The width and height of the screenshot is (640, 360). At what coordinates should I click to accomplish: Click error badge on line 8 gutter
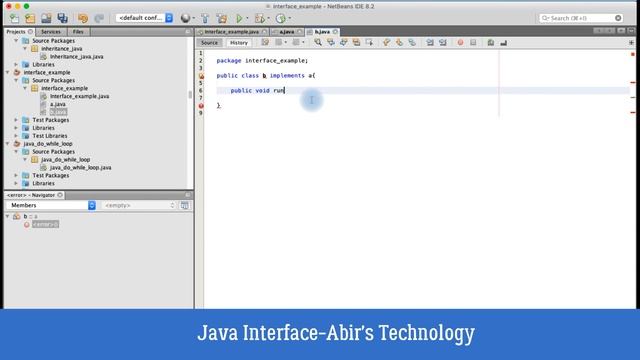click(x=201, y=106)
